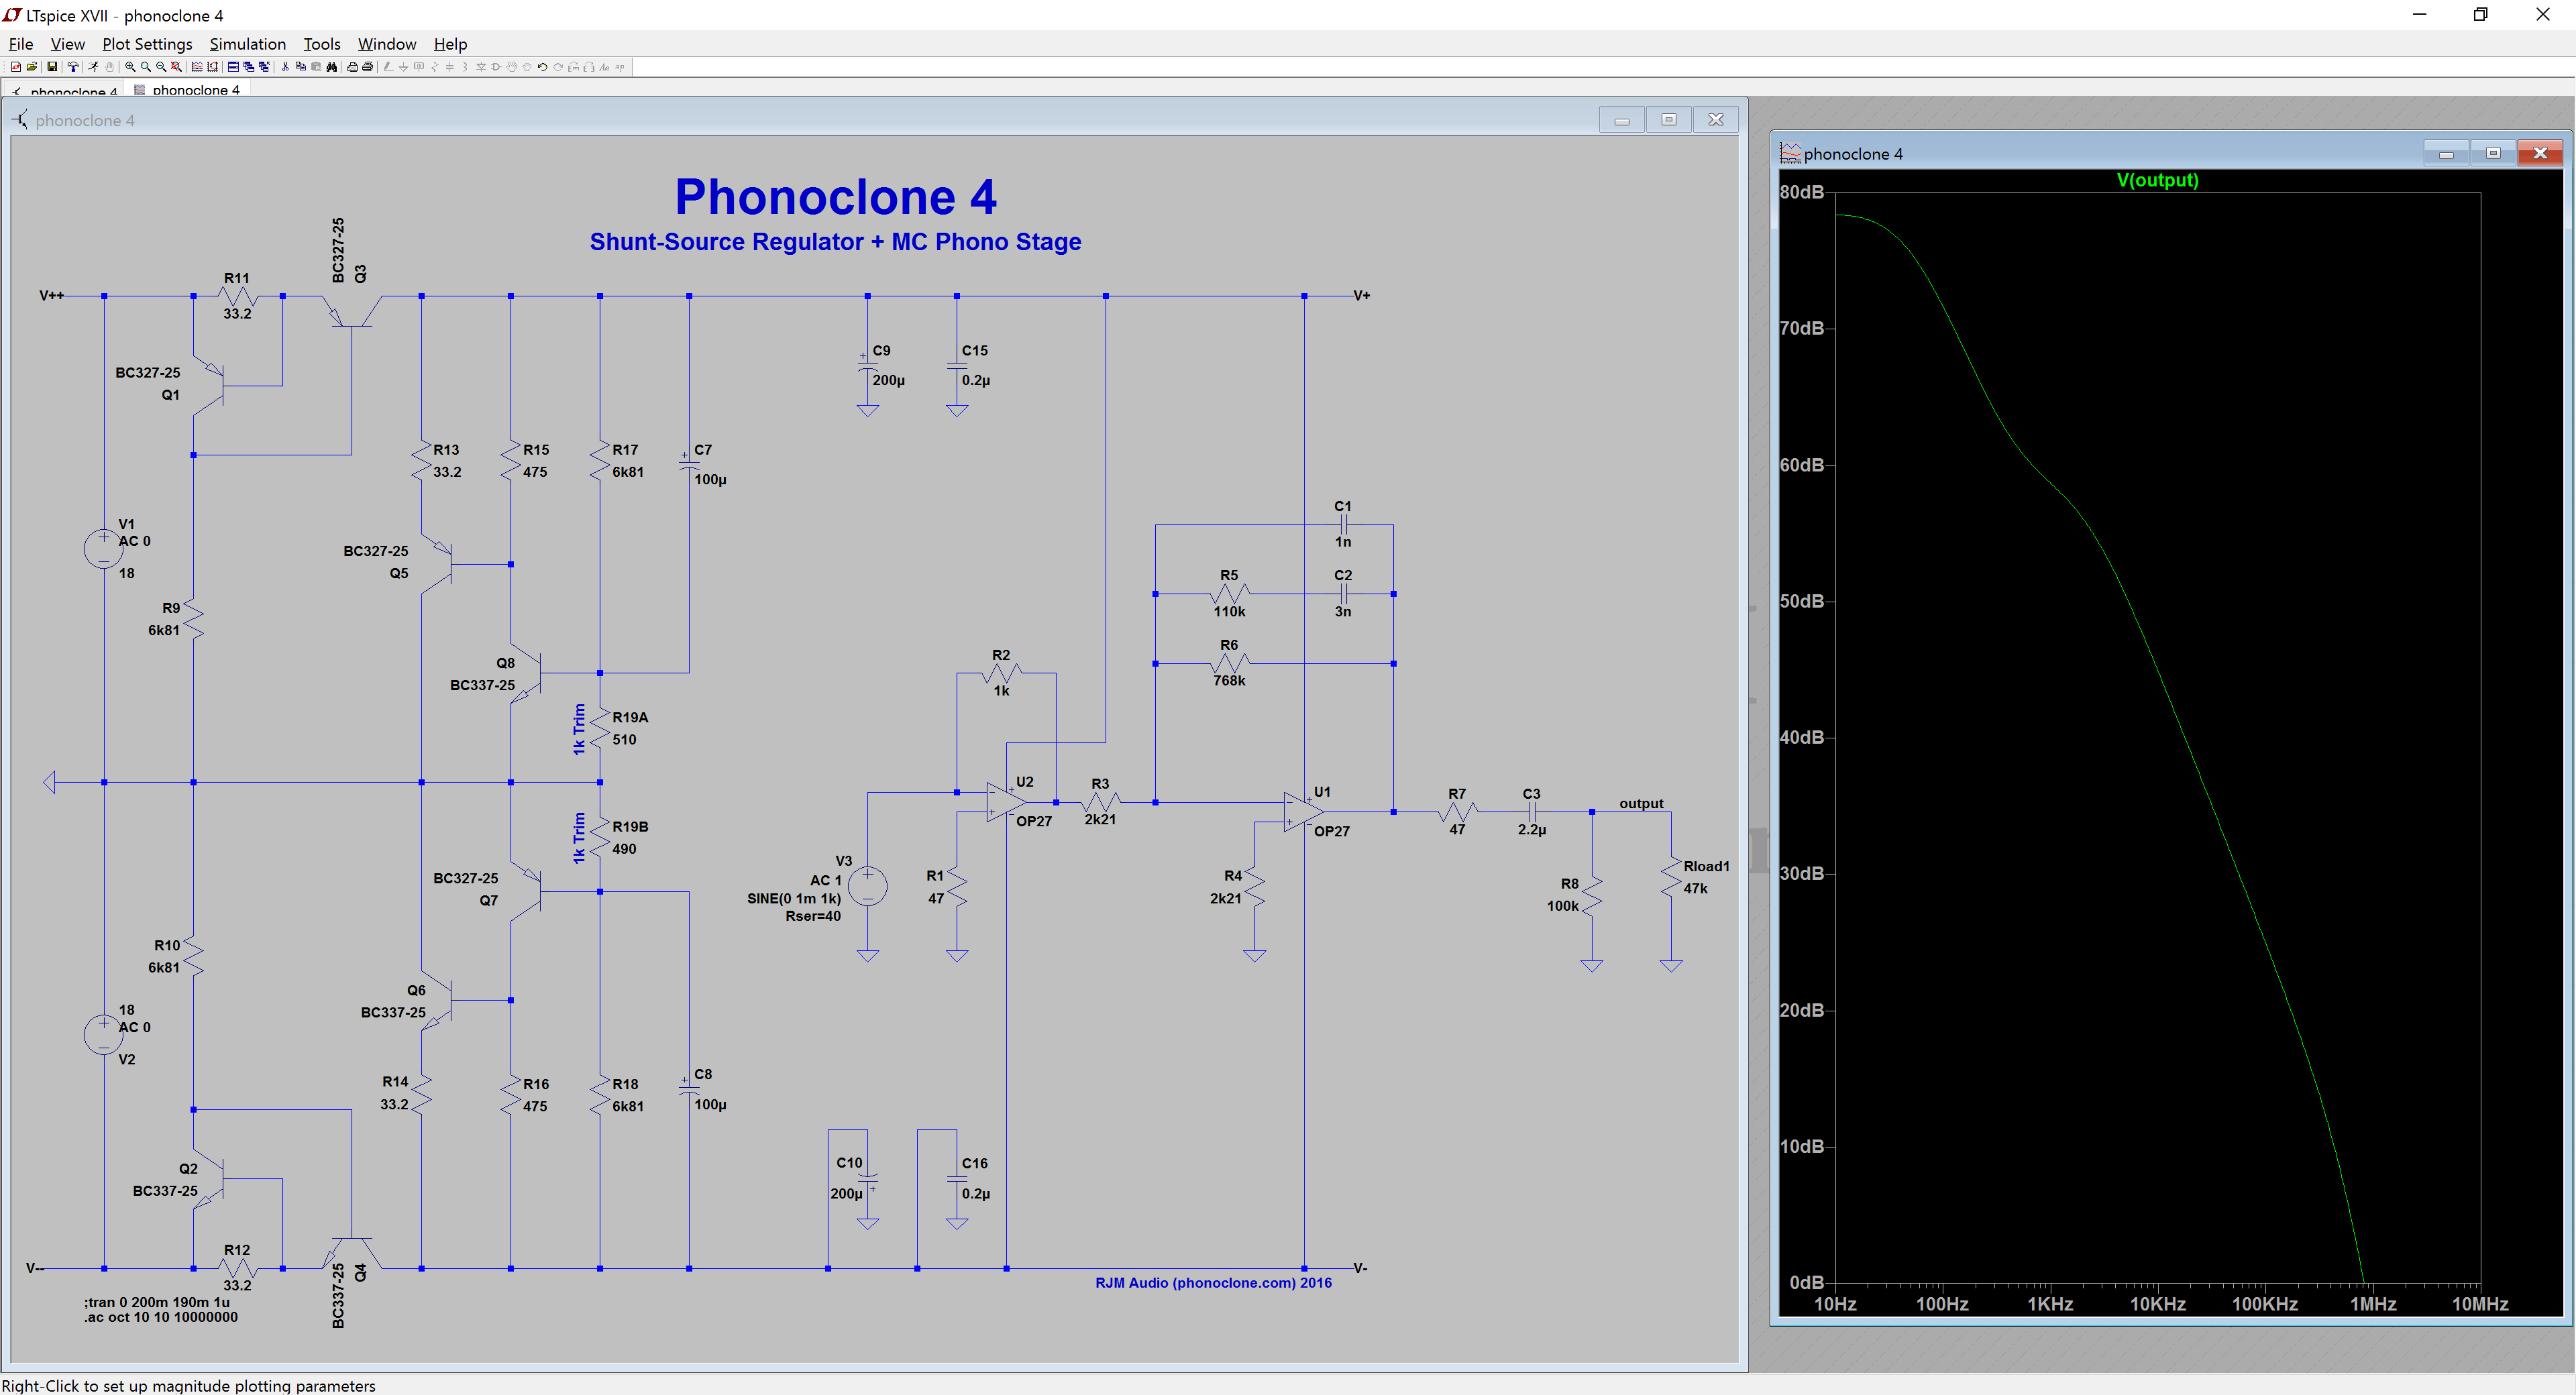Select the Text 'Aa' tool icon
The image size is (2576, 1395).
click(604, 67)
